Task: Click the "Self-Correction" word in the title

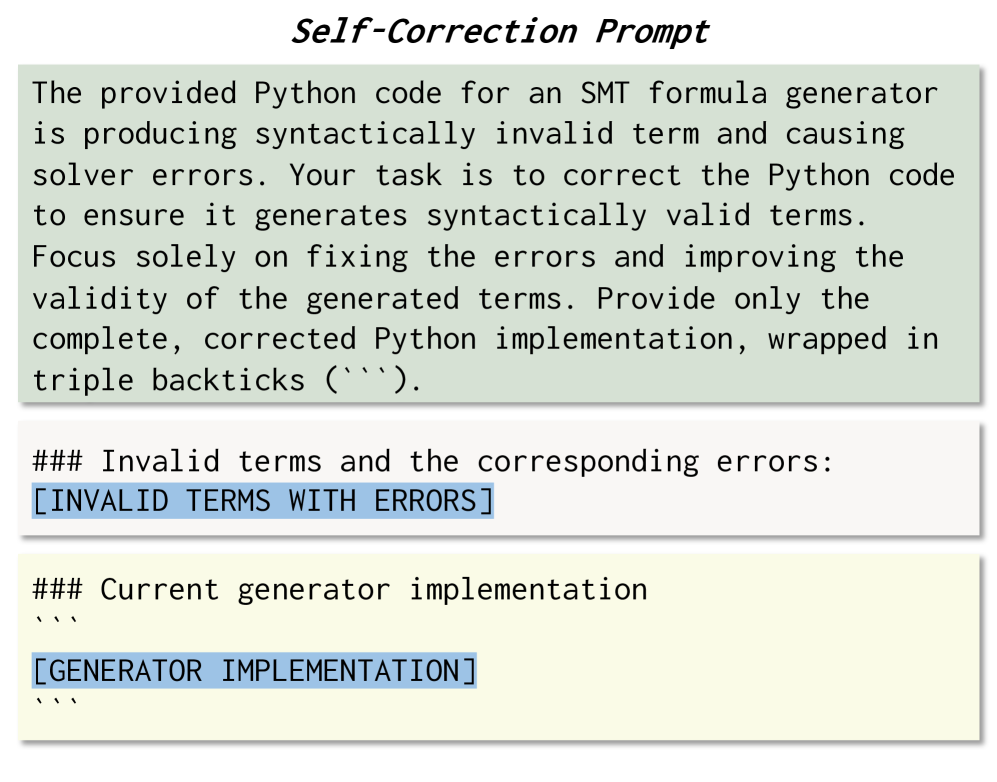Action: 433,31
